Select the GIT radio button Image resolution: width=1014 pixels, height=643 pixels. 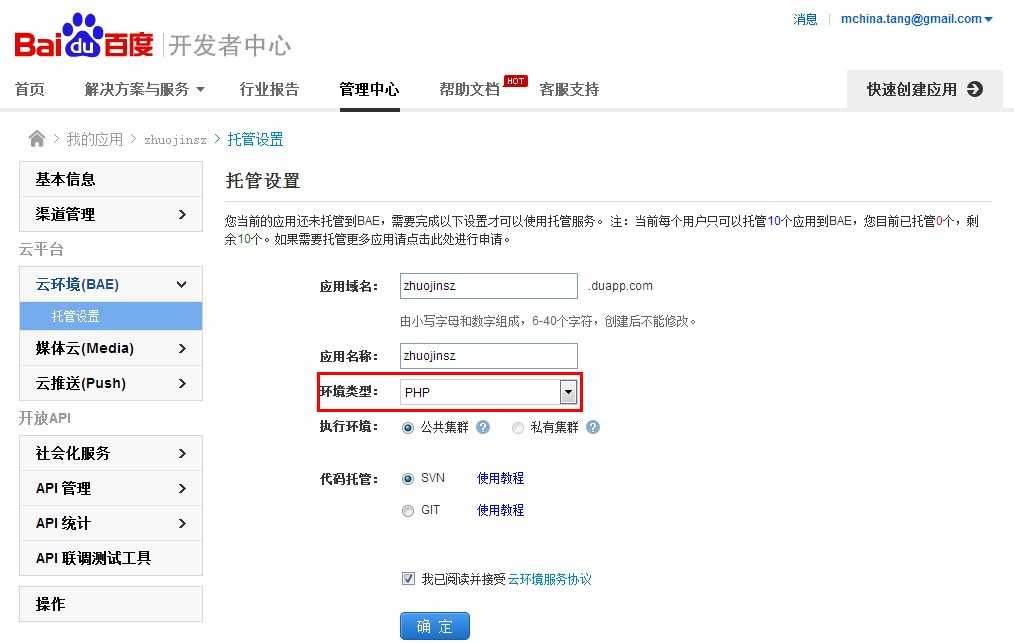point(408,510)
